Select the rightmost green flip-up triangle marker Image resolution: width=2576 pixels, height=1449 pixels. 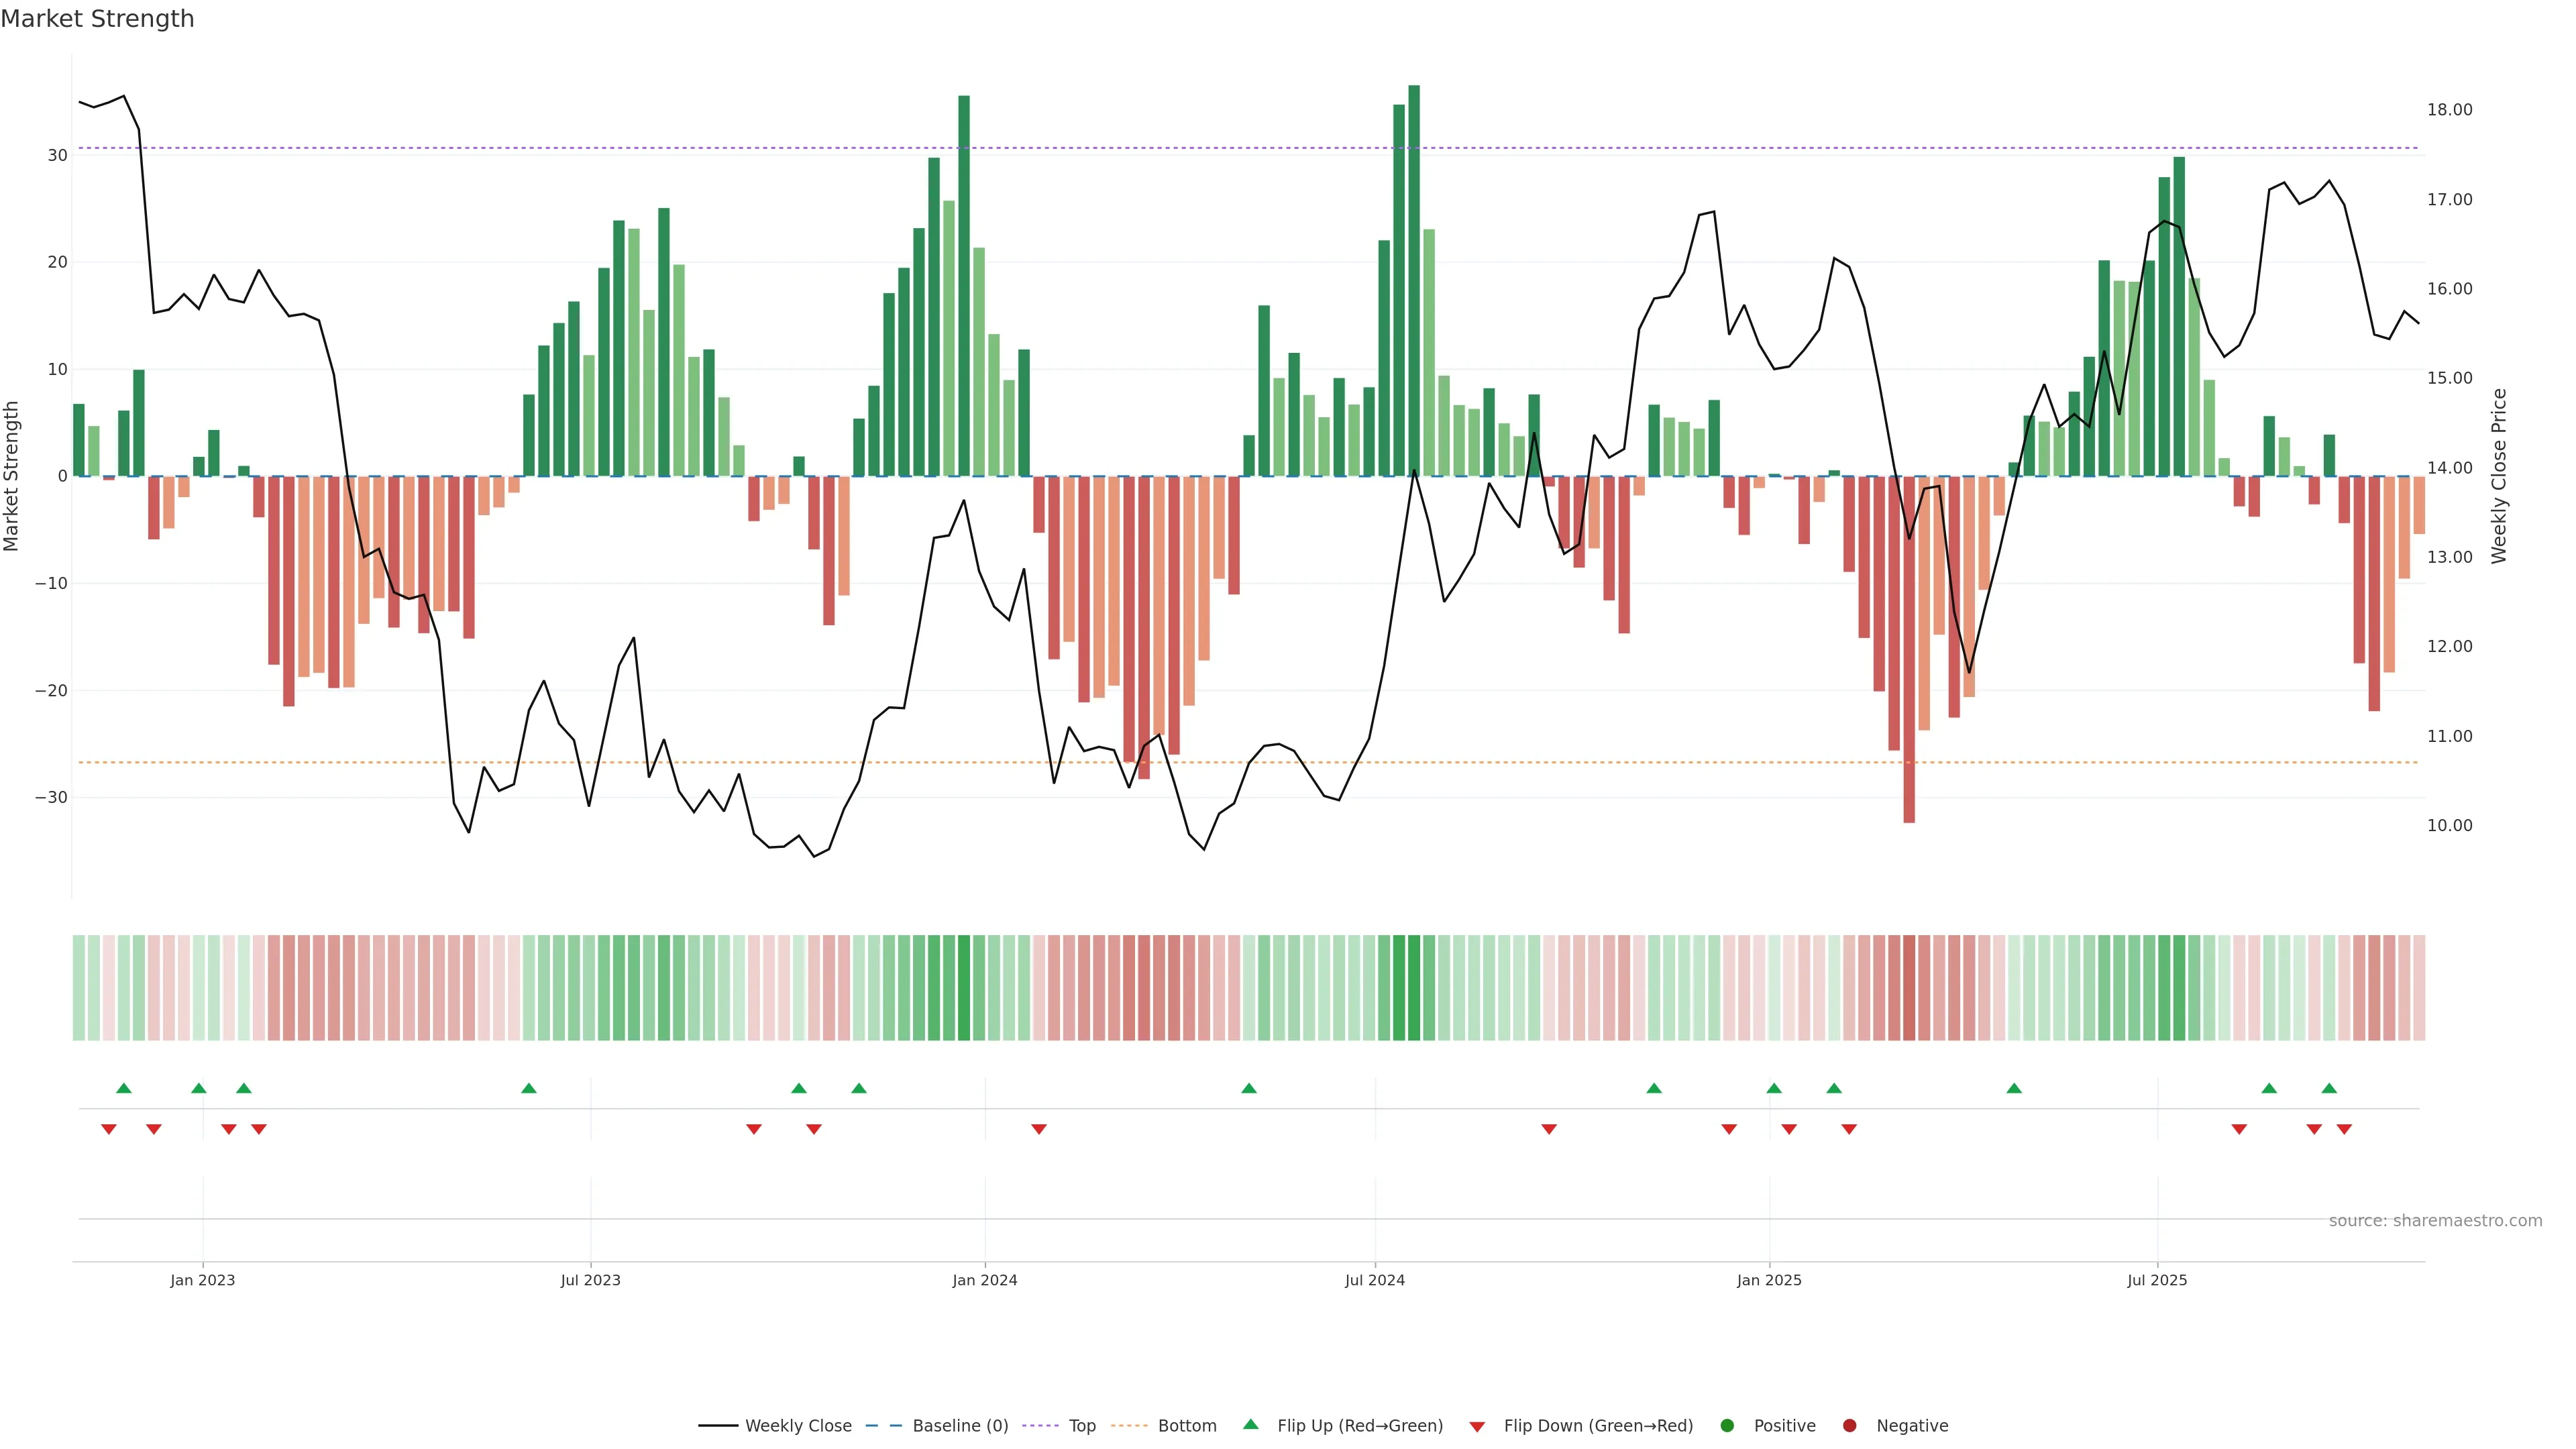pyautogui.click(x=2329, y=1088)
